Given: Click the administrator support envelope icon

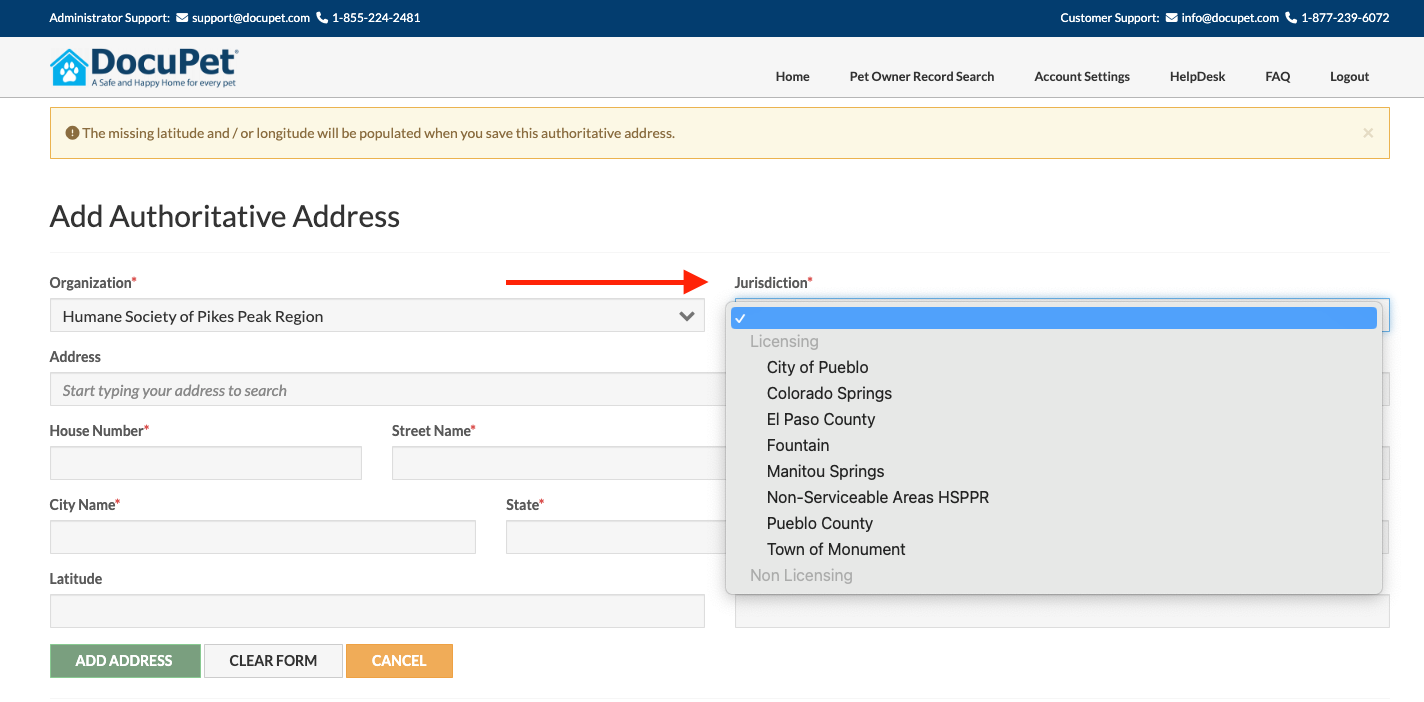Looking at the screenshot, I should click(182, 18).
